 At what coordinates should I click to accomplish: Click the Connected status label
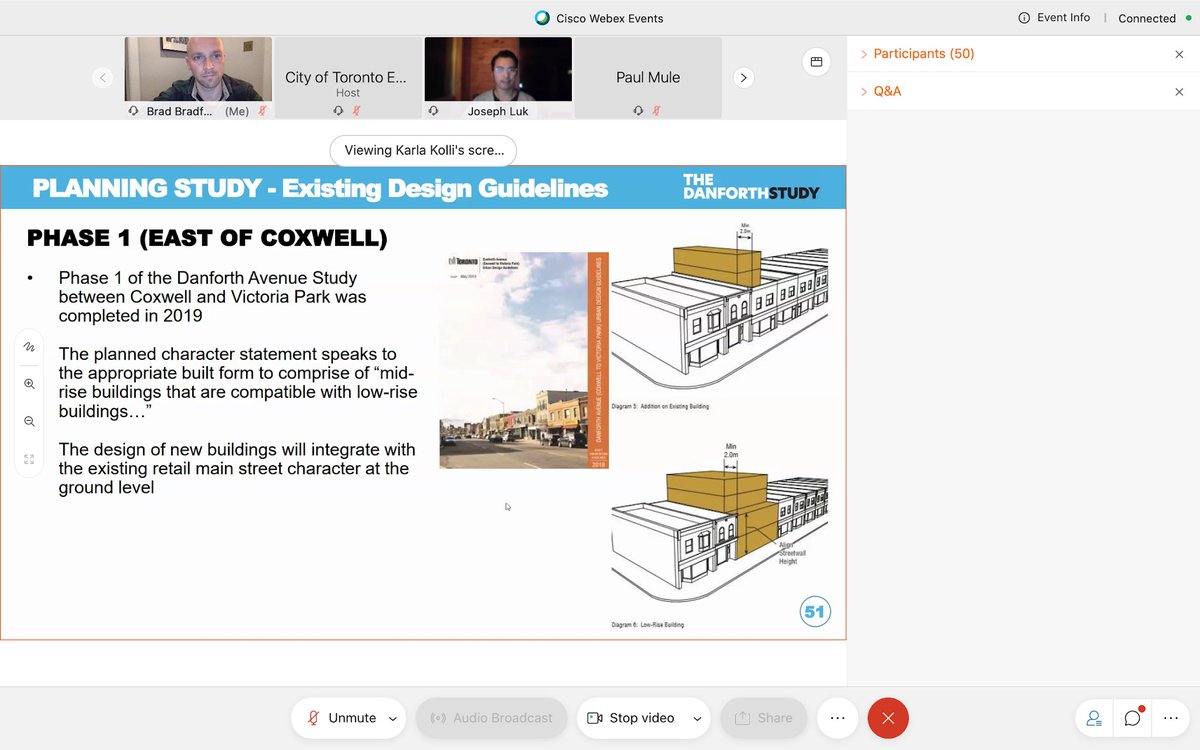1147,18
